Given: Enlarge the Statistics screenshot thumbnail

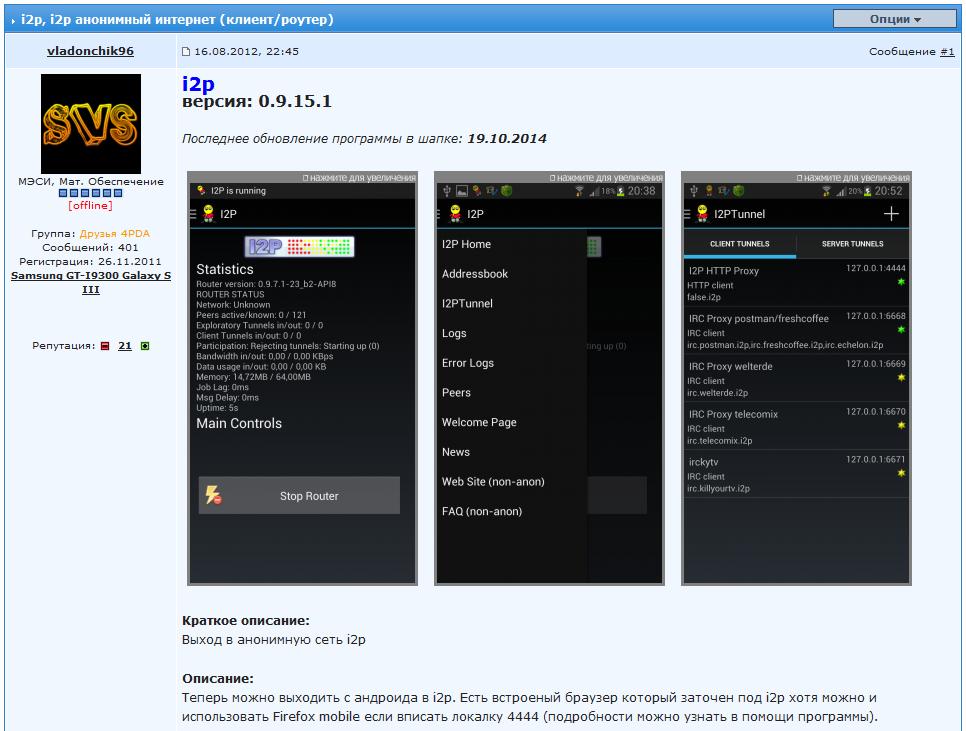Looking at the screenshot, I should (302, 378).
